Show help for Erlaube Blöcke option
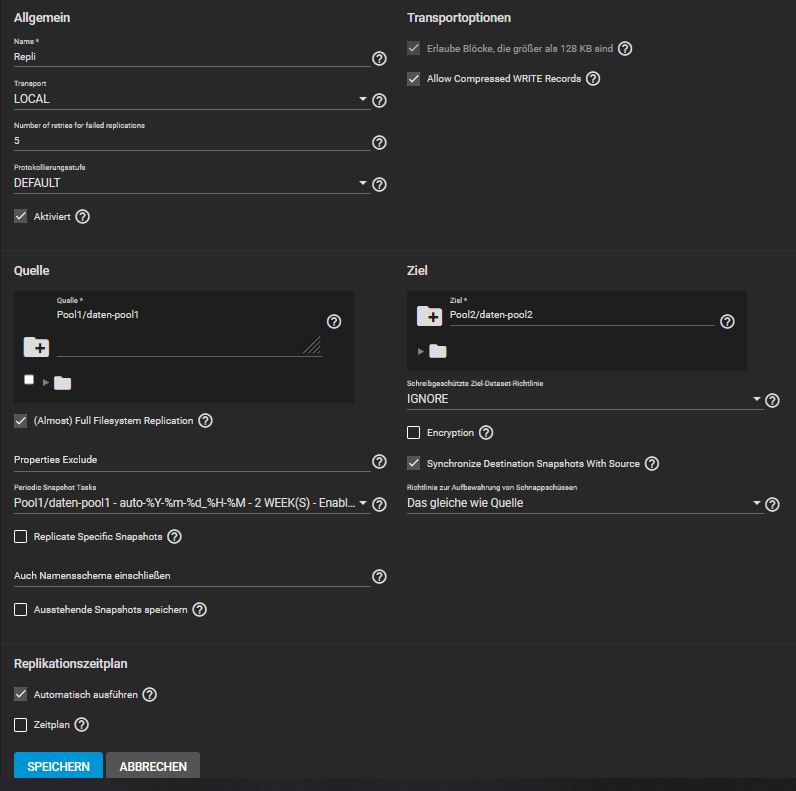The height and width of the screenshot is (791, 796). coord(625,49)
